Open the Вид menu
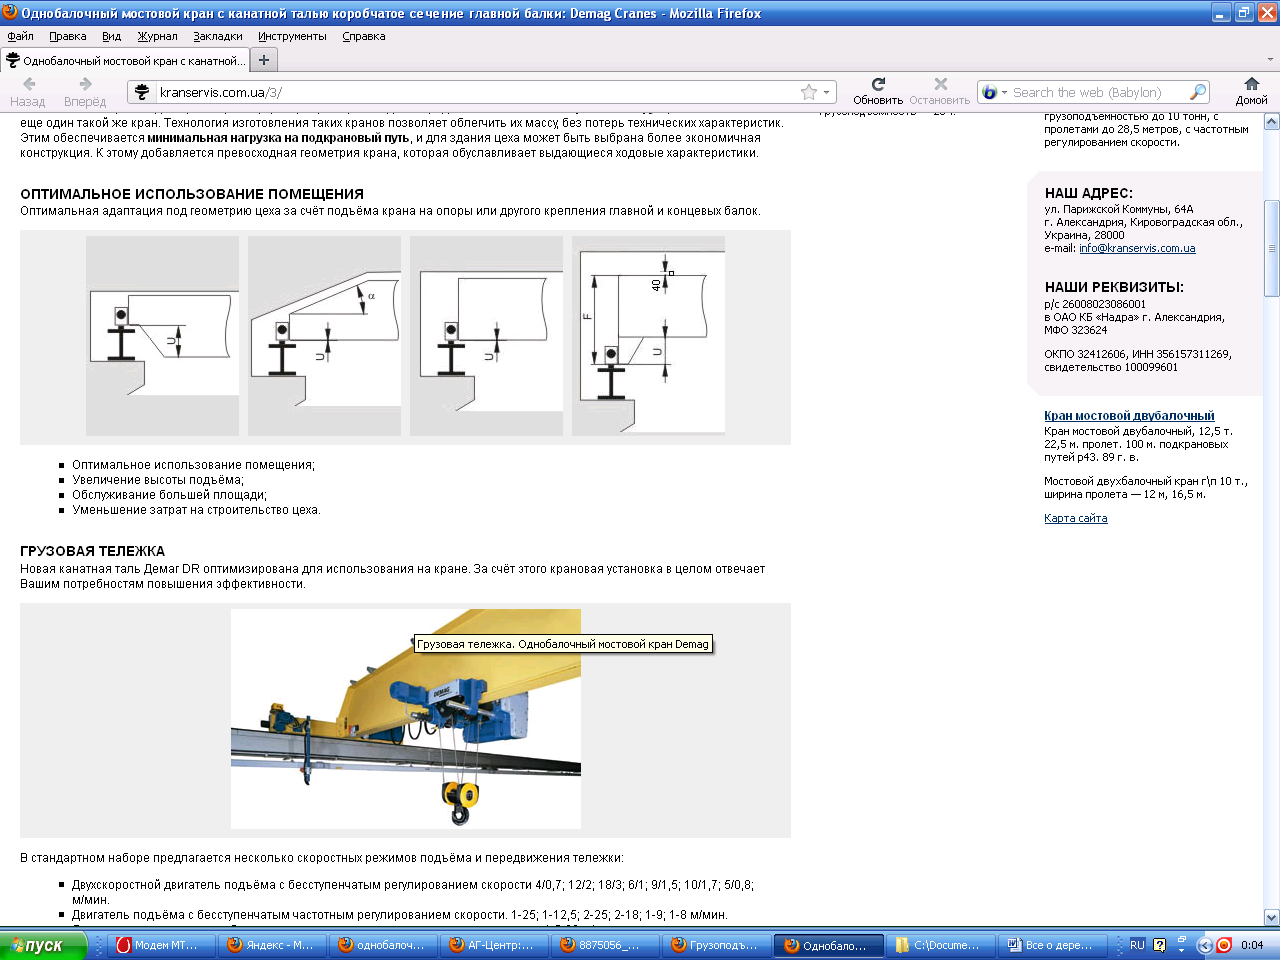 (111, 36)
